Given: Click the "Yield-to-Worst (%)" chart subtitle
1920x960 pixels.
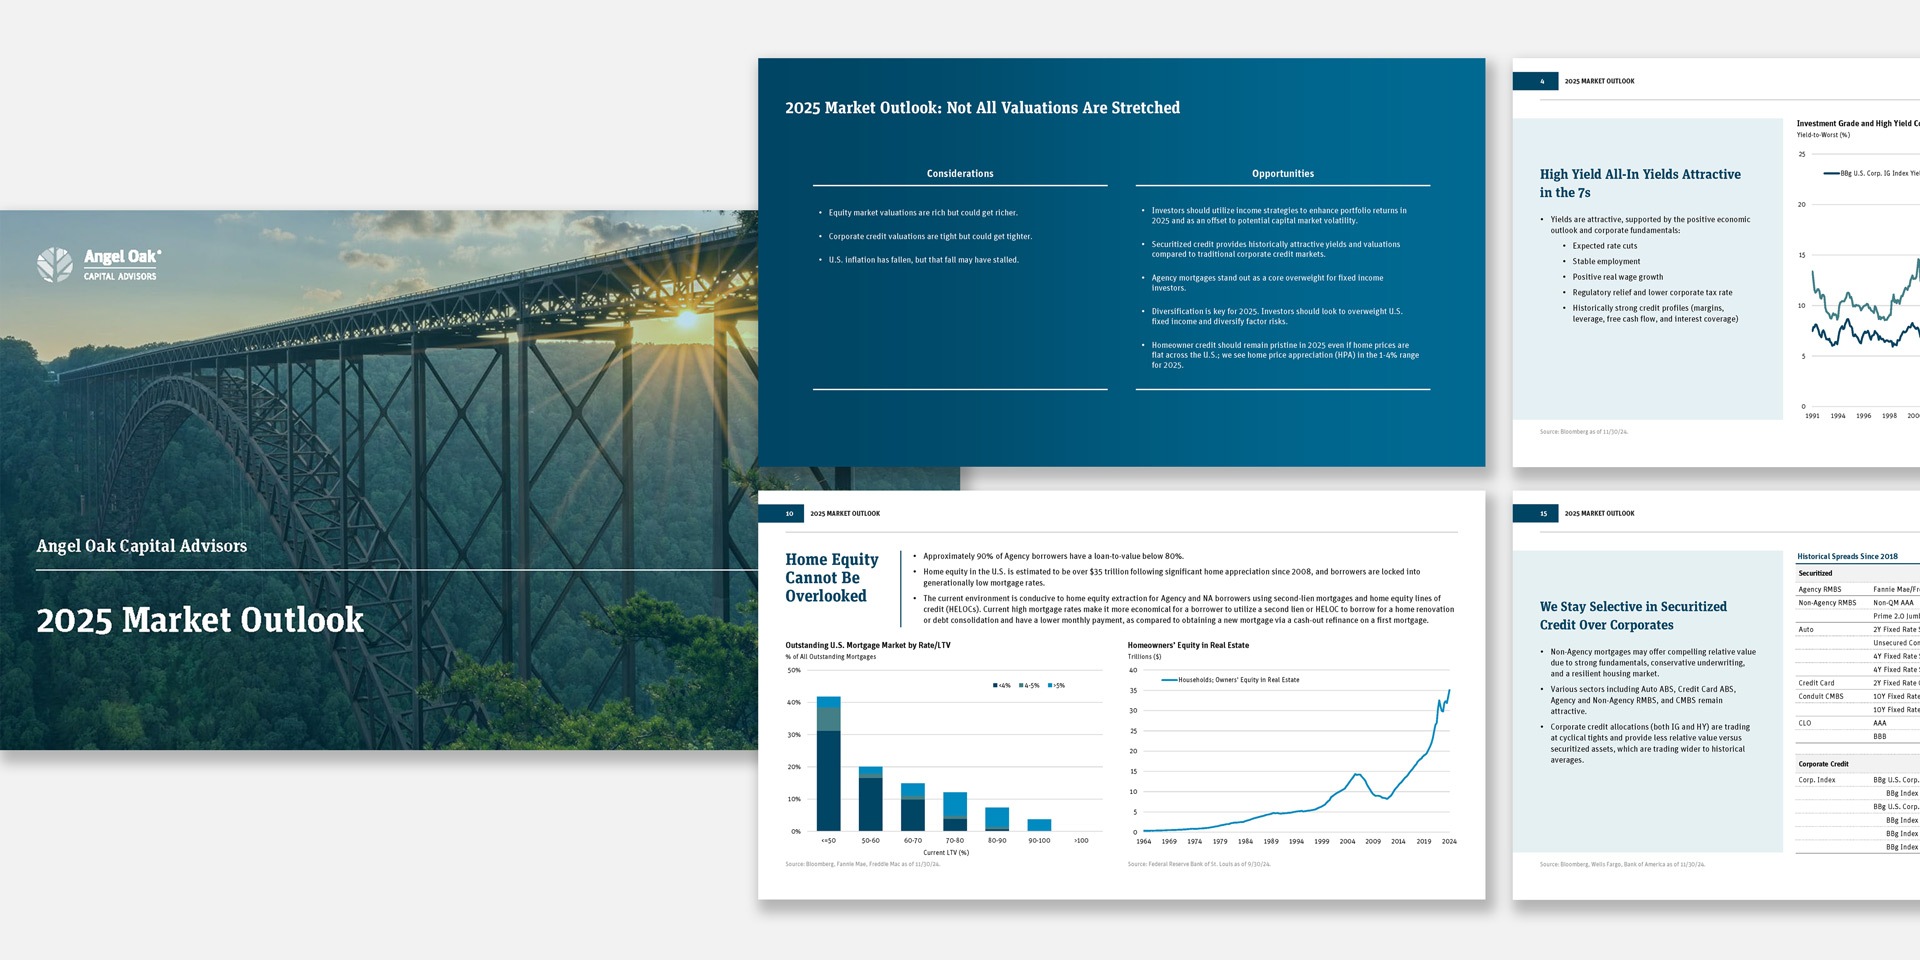Looking at the screenshot, I should pyautogui.click(x=1823, y=135).
